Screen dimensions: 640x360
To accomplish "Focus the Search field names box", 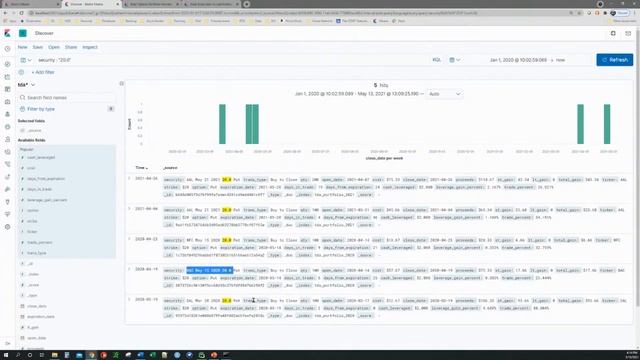I will (67, 98).
